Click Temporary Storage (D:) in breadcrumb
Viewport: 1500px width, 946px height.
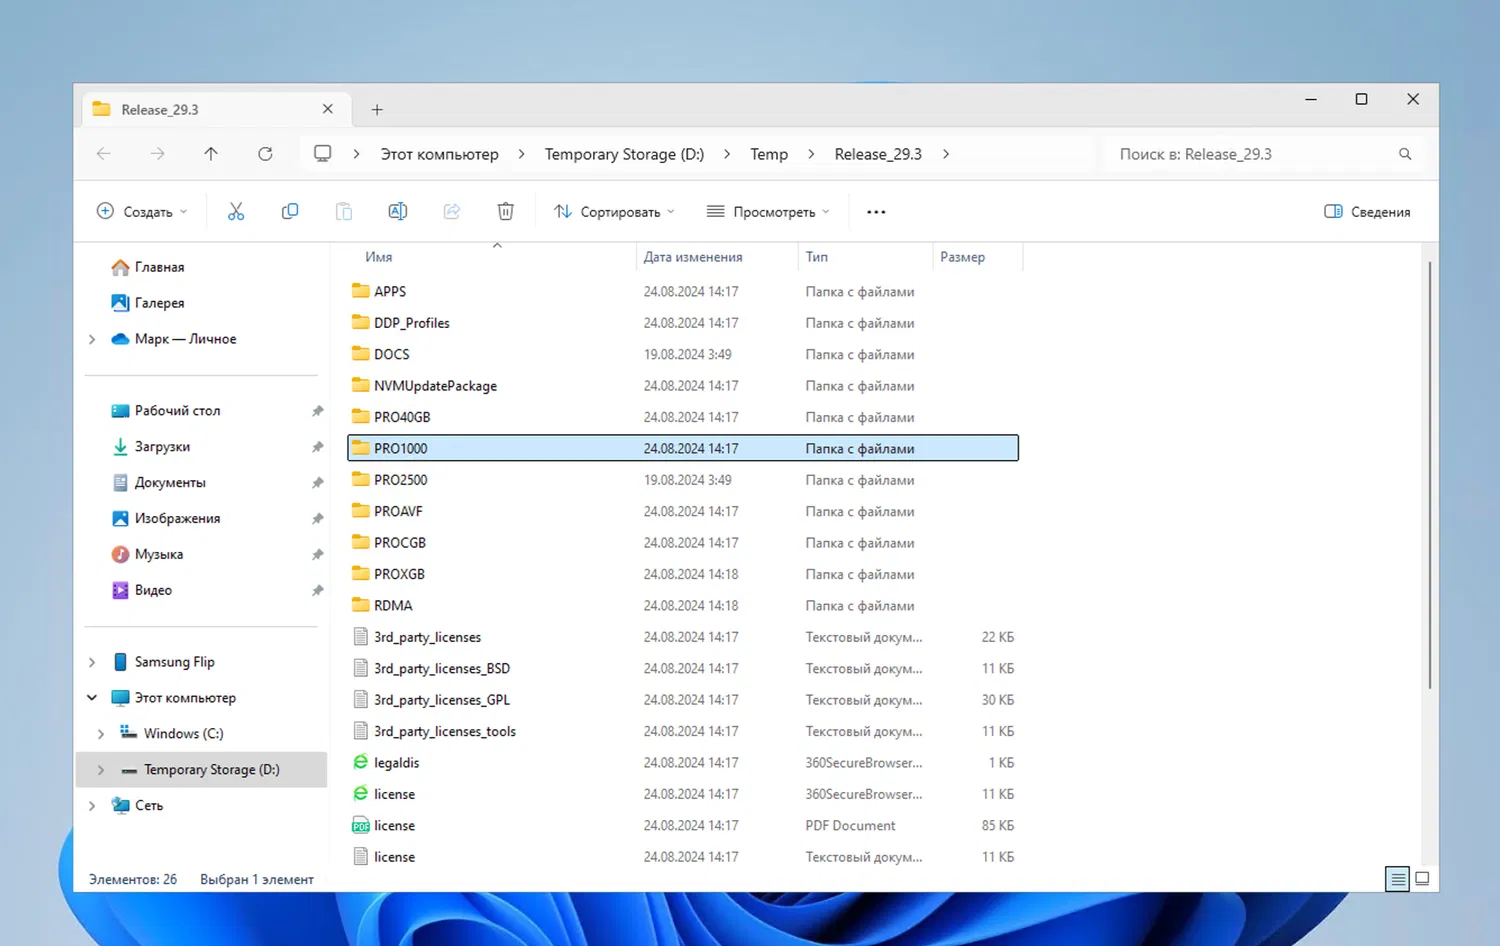(624, 154)
